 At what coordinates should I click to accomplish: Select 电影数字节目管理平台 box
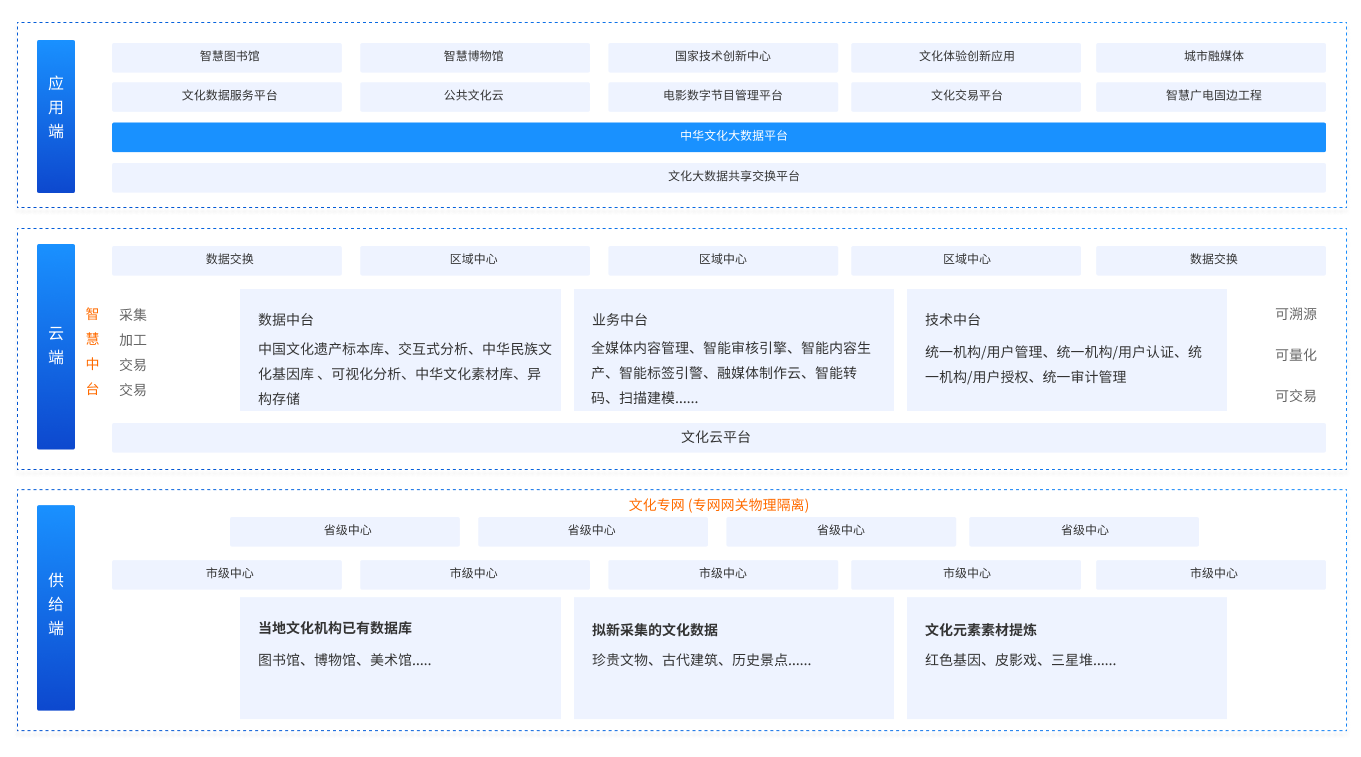[x=723, y=96]
